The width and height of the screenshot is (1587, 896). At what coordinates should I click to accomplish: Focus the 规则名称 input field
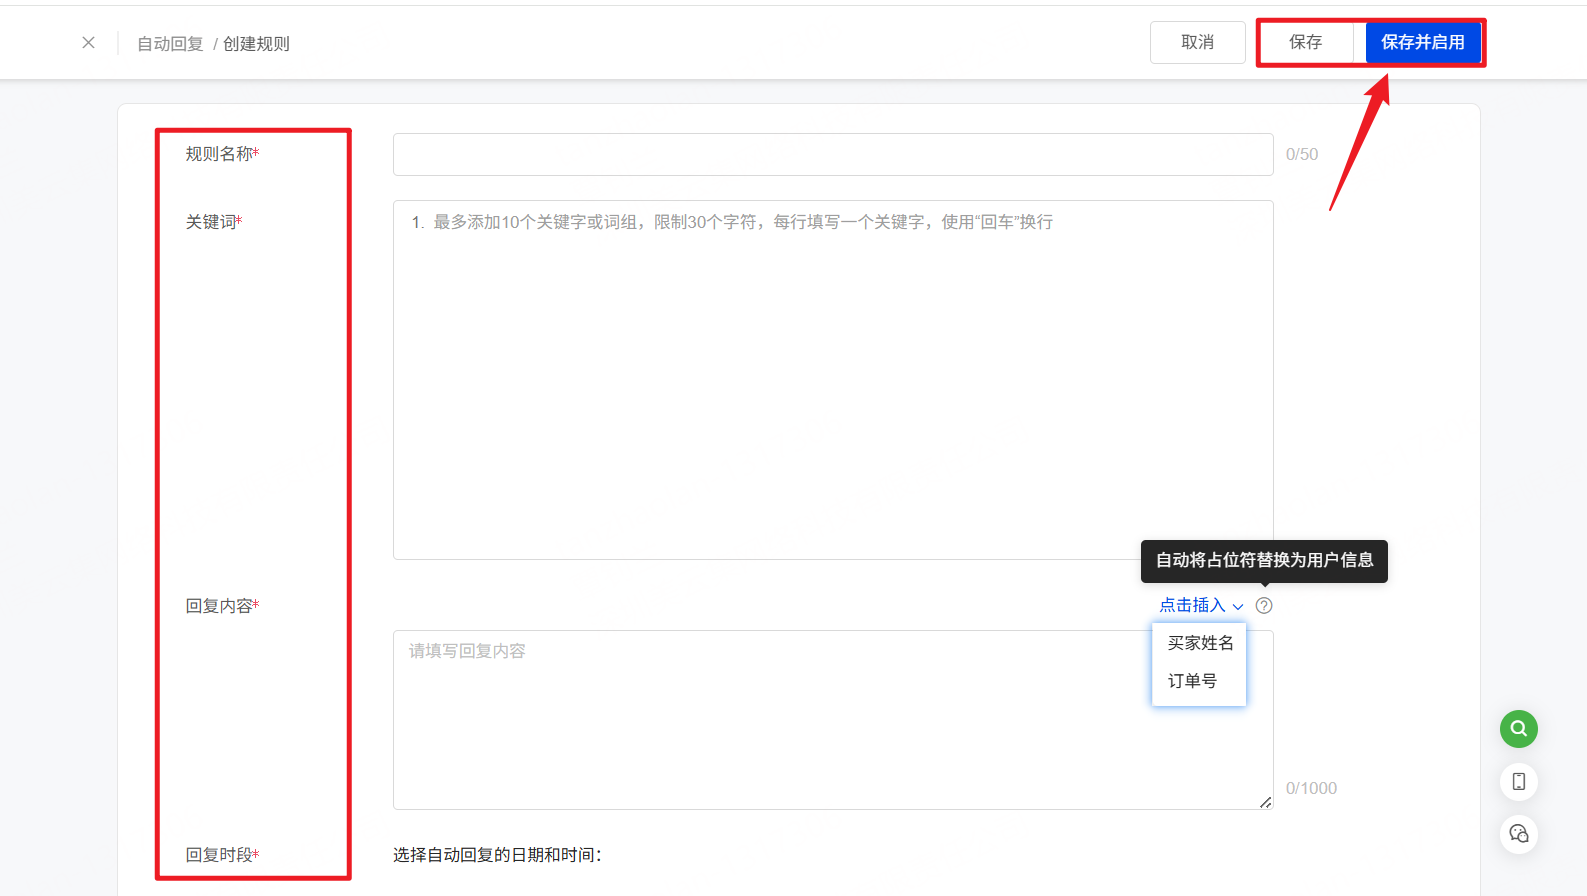point(832,155)
